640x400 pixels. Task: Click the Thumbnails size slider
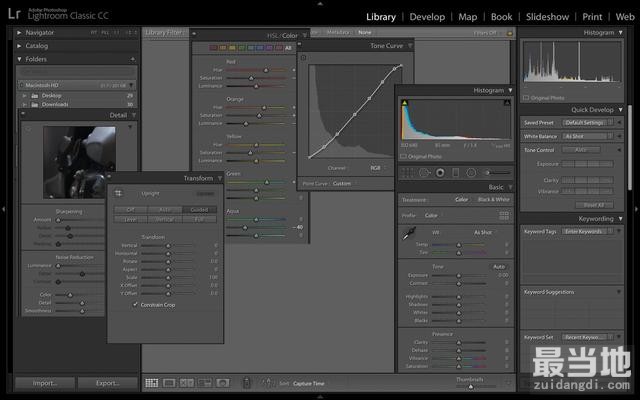click(469, 384)
